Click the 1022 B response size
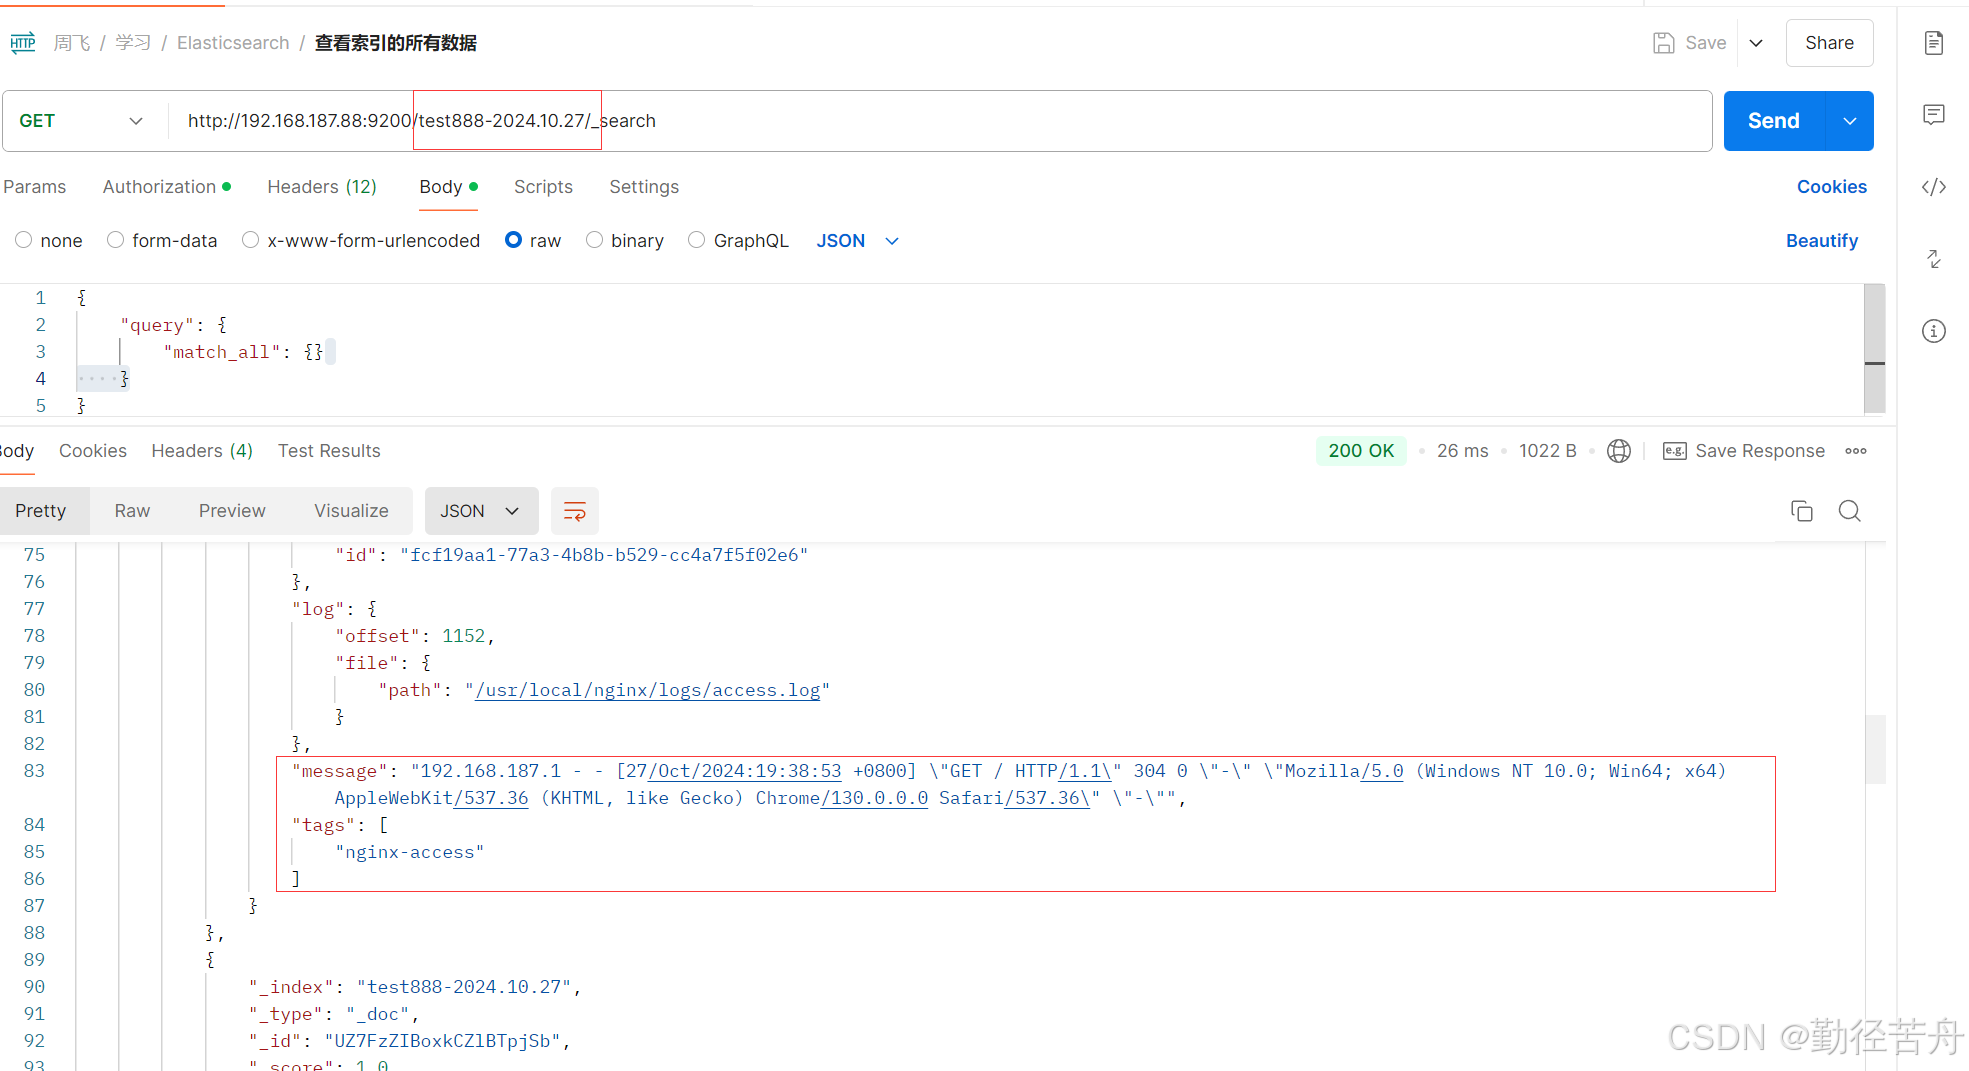This screenshot has height=1071, width=1969. click(x=1547, y=451)
